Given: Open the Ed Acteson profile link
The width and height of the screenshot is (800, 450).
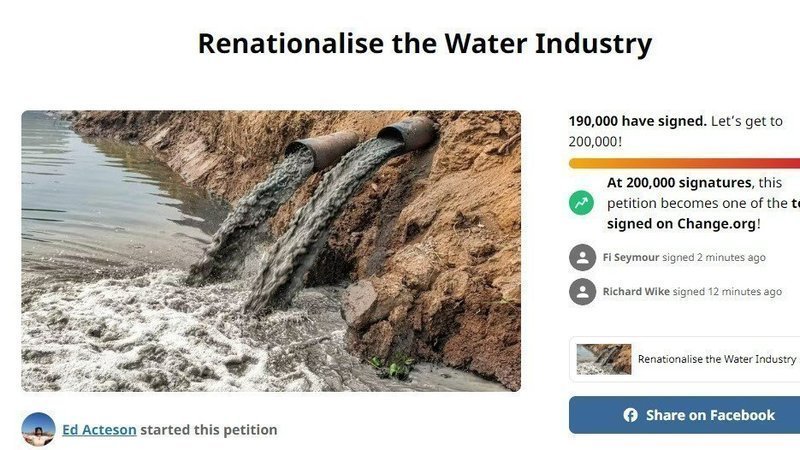Looking at the screenshot, I should (99, 430).
